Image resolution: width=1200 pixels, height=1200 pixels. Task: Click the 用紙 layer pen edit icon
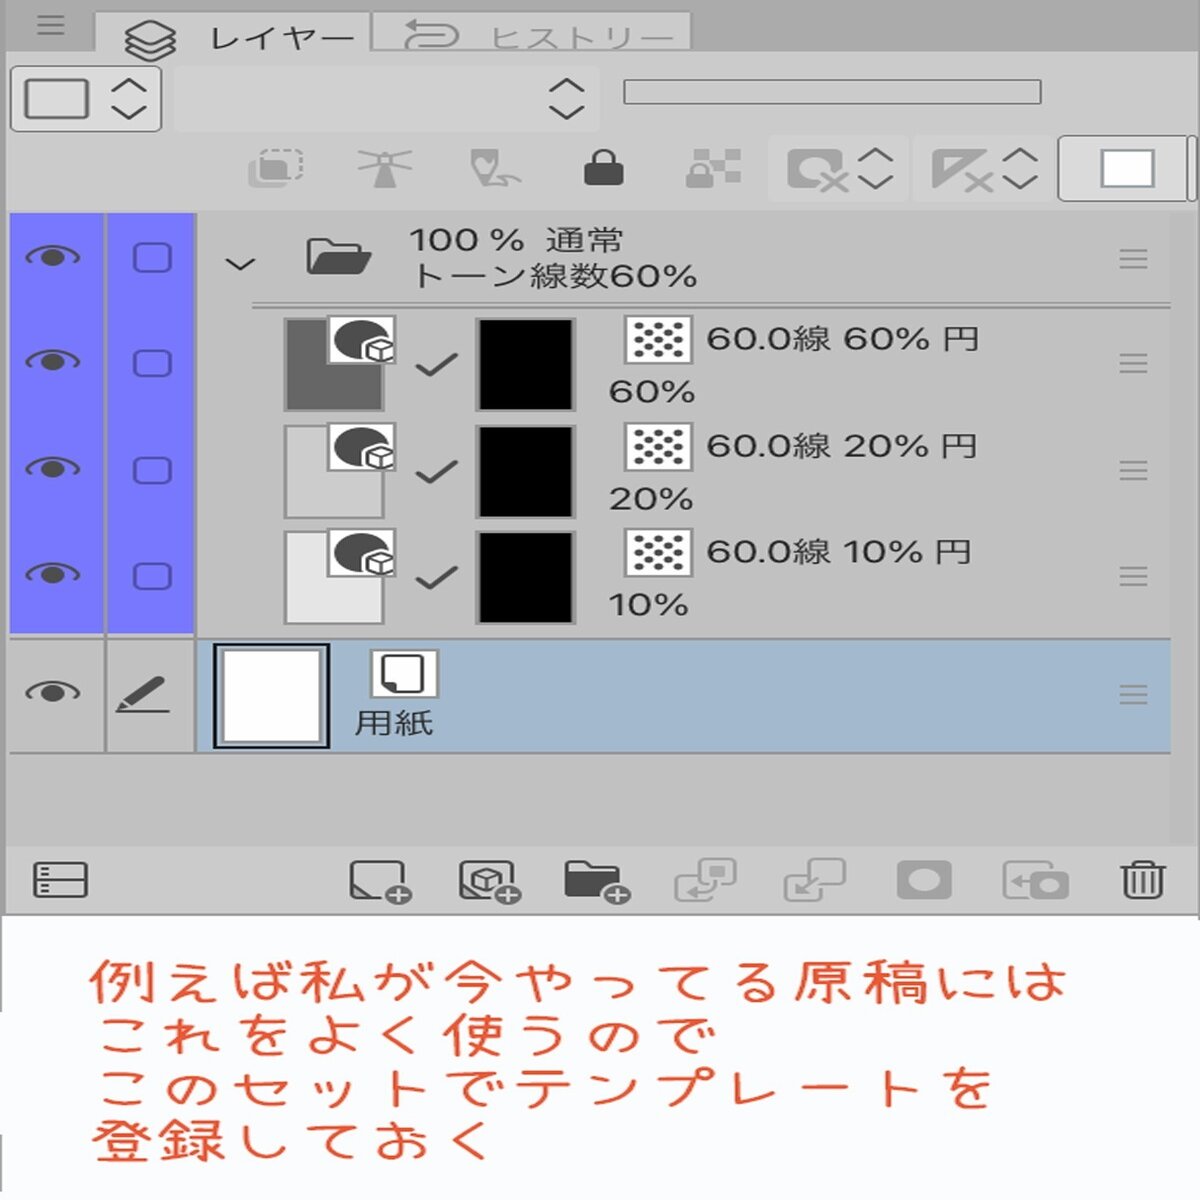pos(142,694)
